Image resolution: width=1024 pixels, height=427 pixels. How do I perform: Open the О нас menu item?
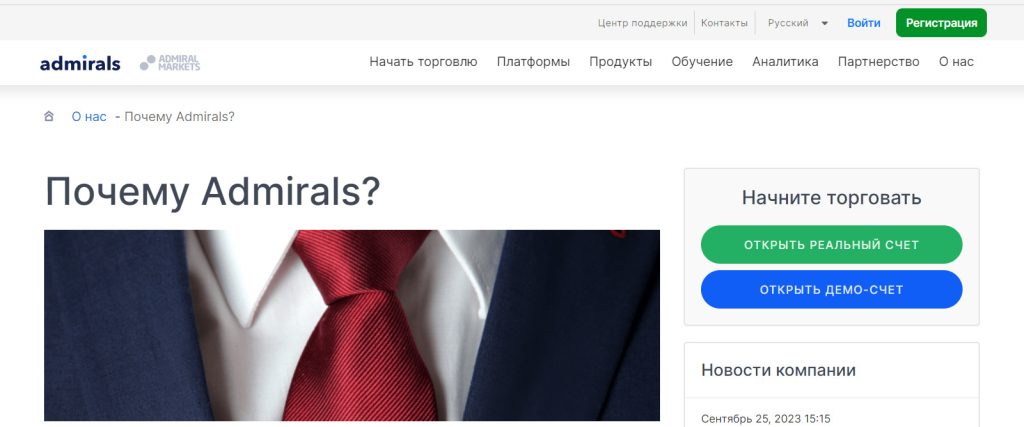pos(956,62)
